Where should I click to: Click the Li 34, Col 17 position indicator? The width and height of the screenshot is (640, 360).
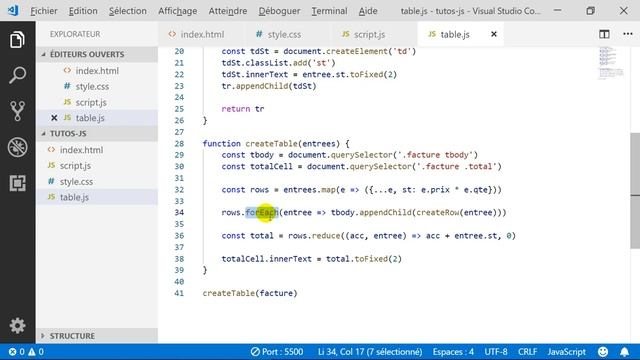[370, 352]
